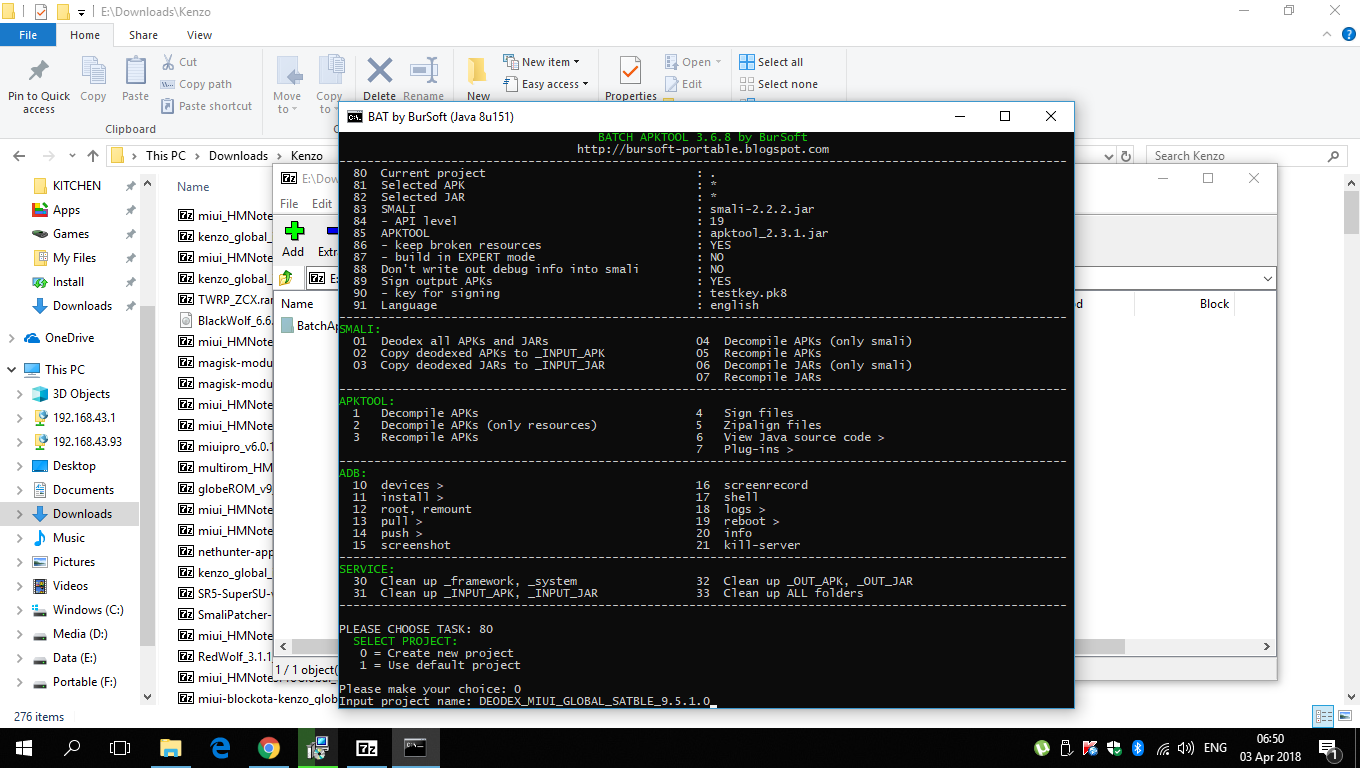The height and width of the screenshot is (768, 1360).
Task: Open the Easy access dropdown
Action: point(546,84)
